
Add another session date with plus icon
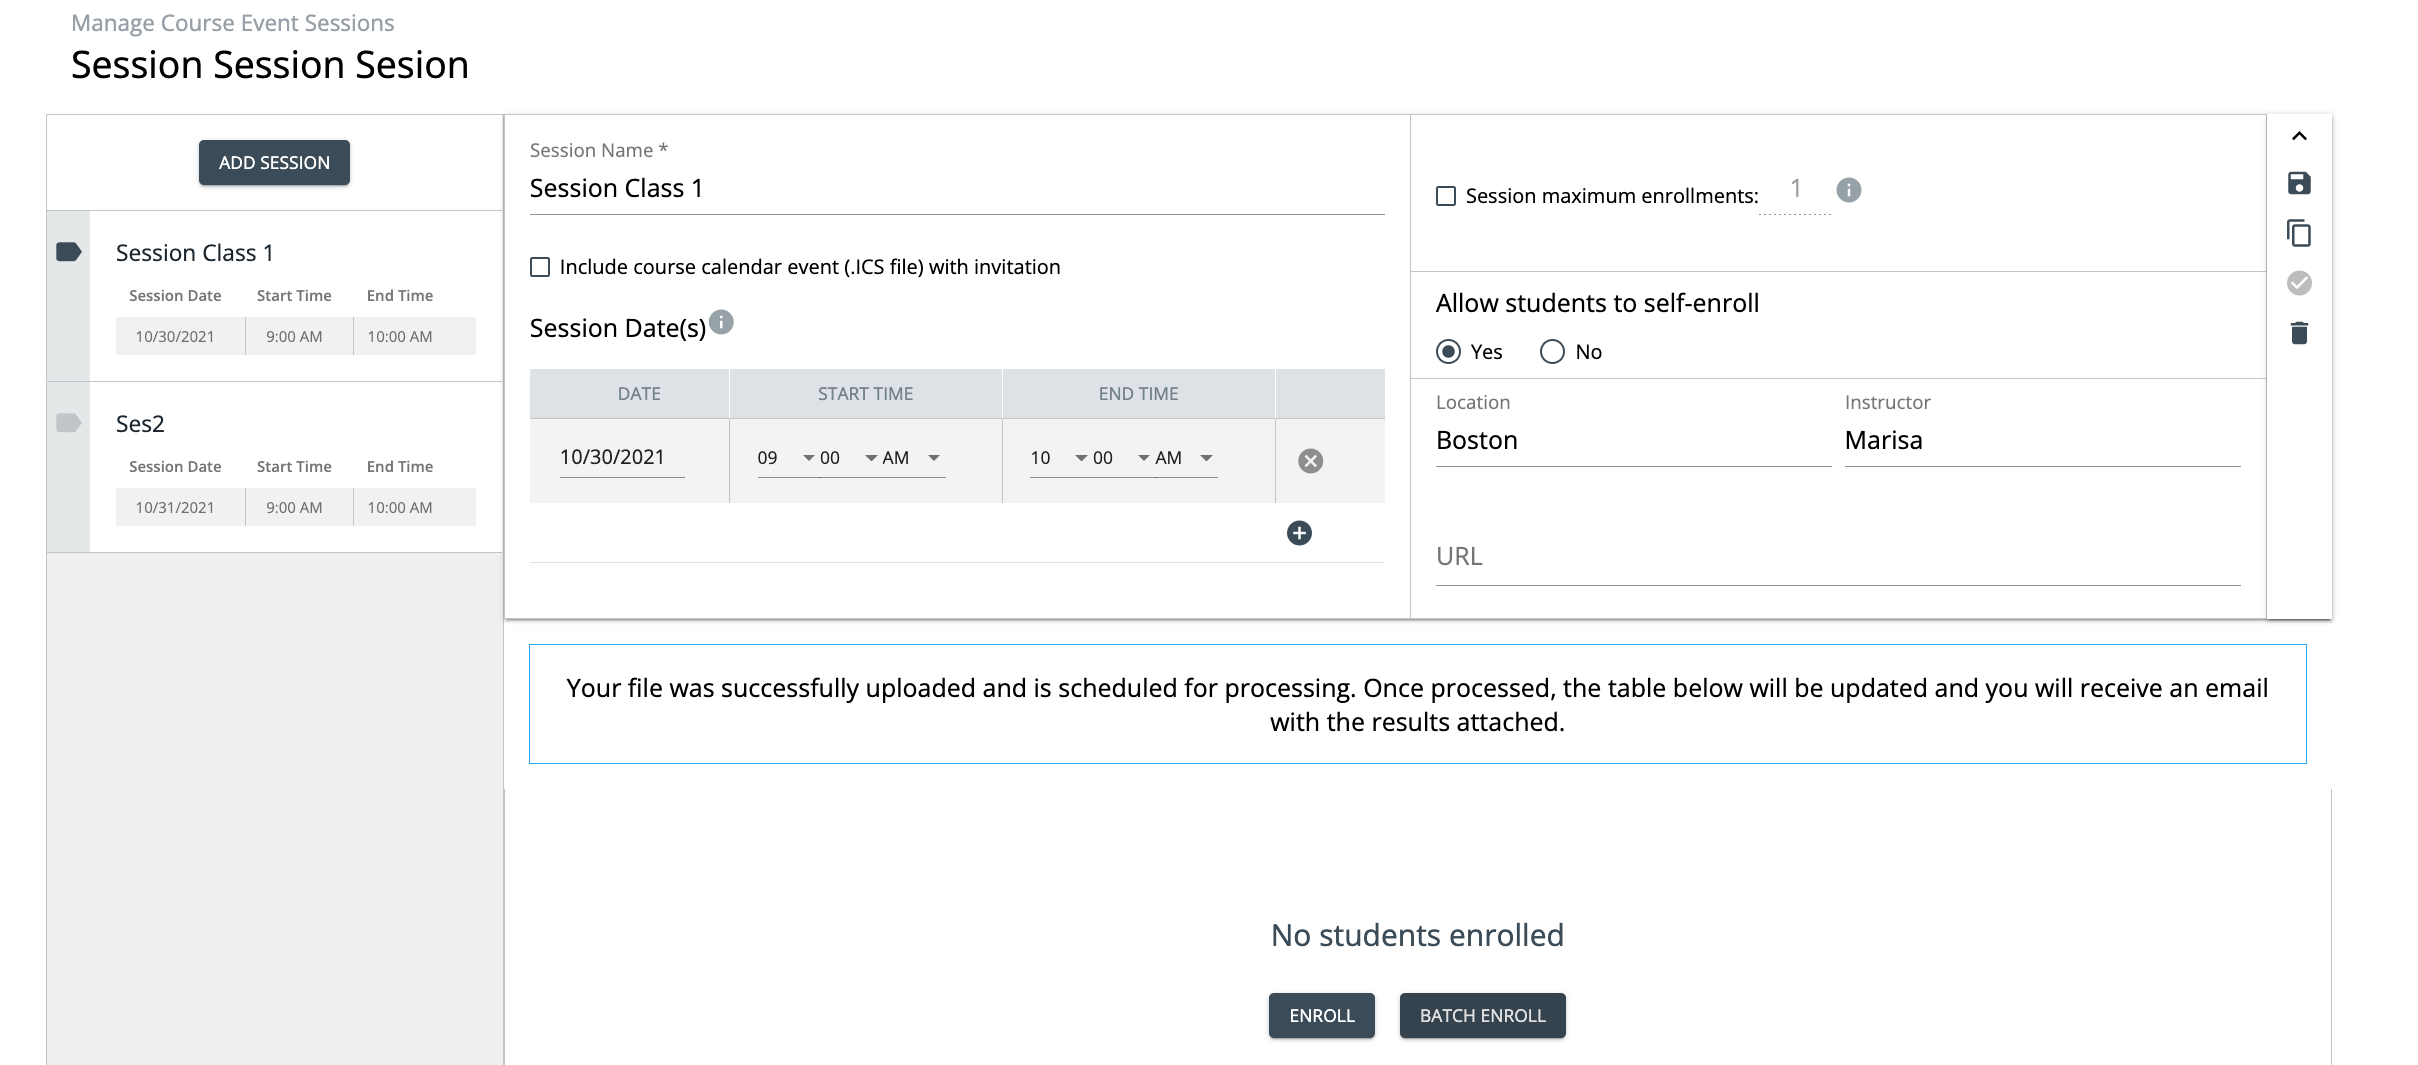(1299, 533)
